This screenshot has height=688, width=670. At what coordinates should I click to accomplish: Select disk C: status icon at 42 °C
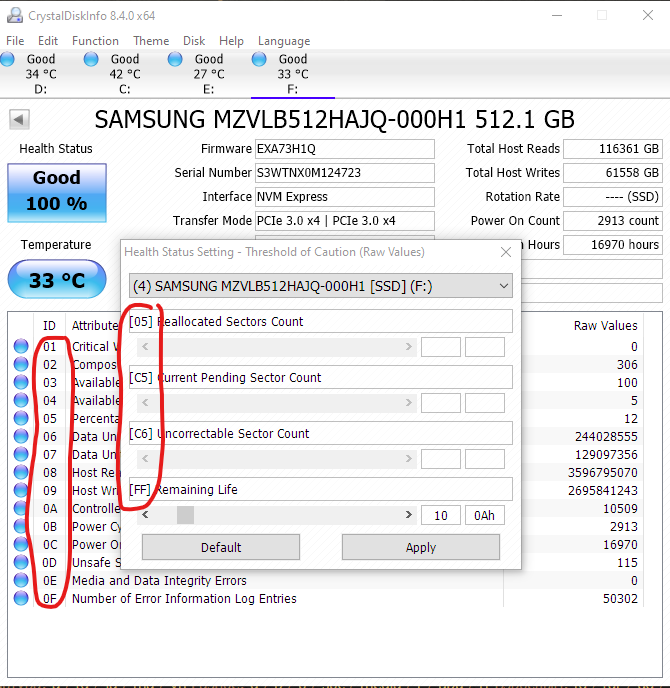[91, 59]
